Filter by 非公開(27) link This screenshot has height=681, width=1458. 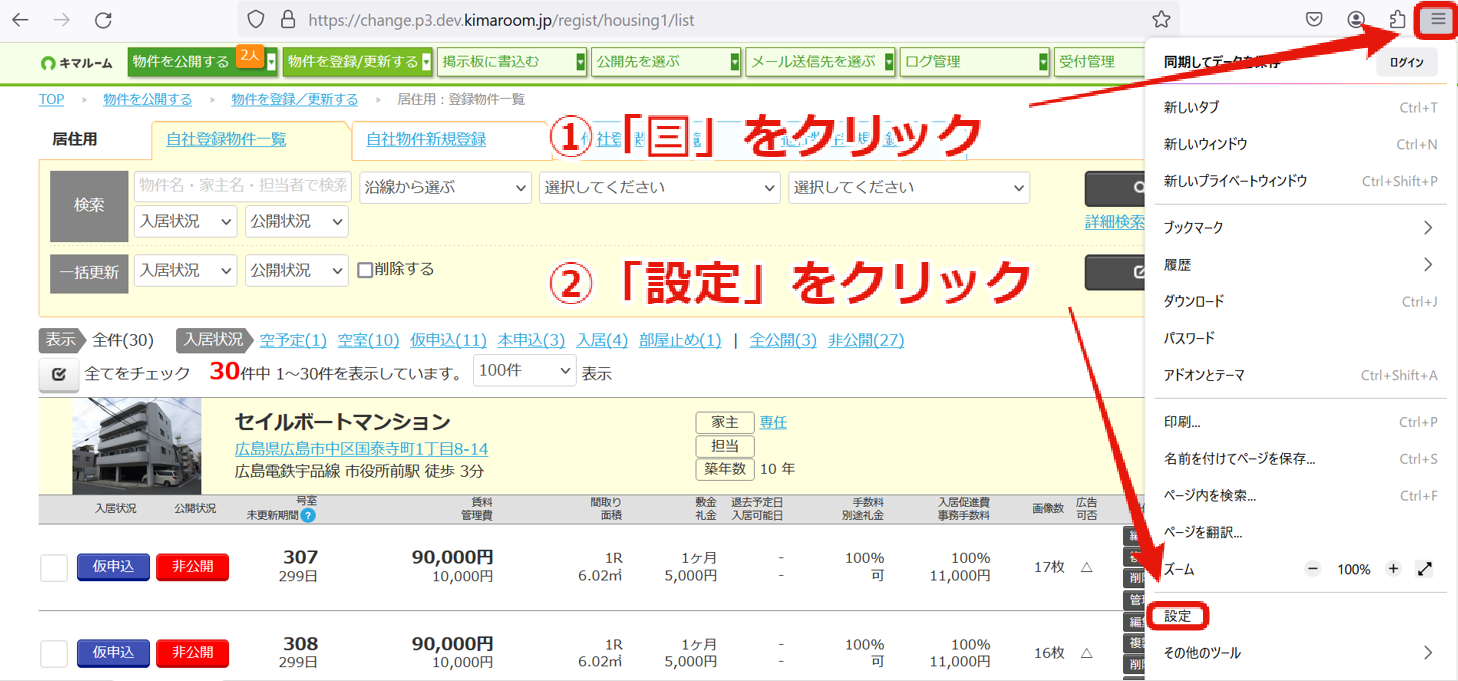point(866,340)
